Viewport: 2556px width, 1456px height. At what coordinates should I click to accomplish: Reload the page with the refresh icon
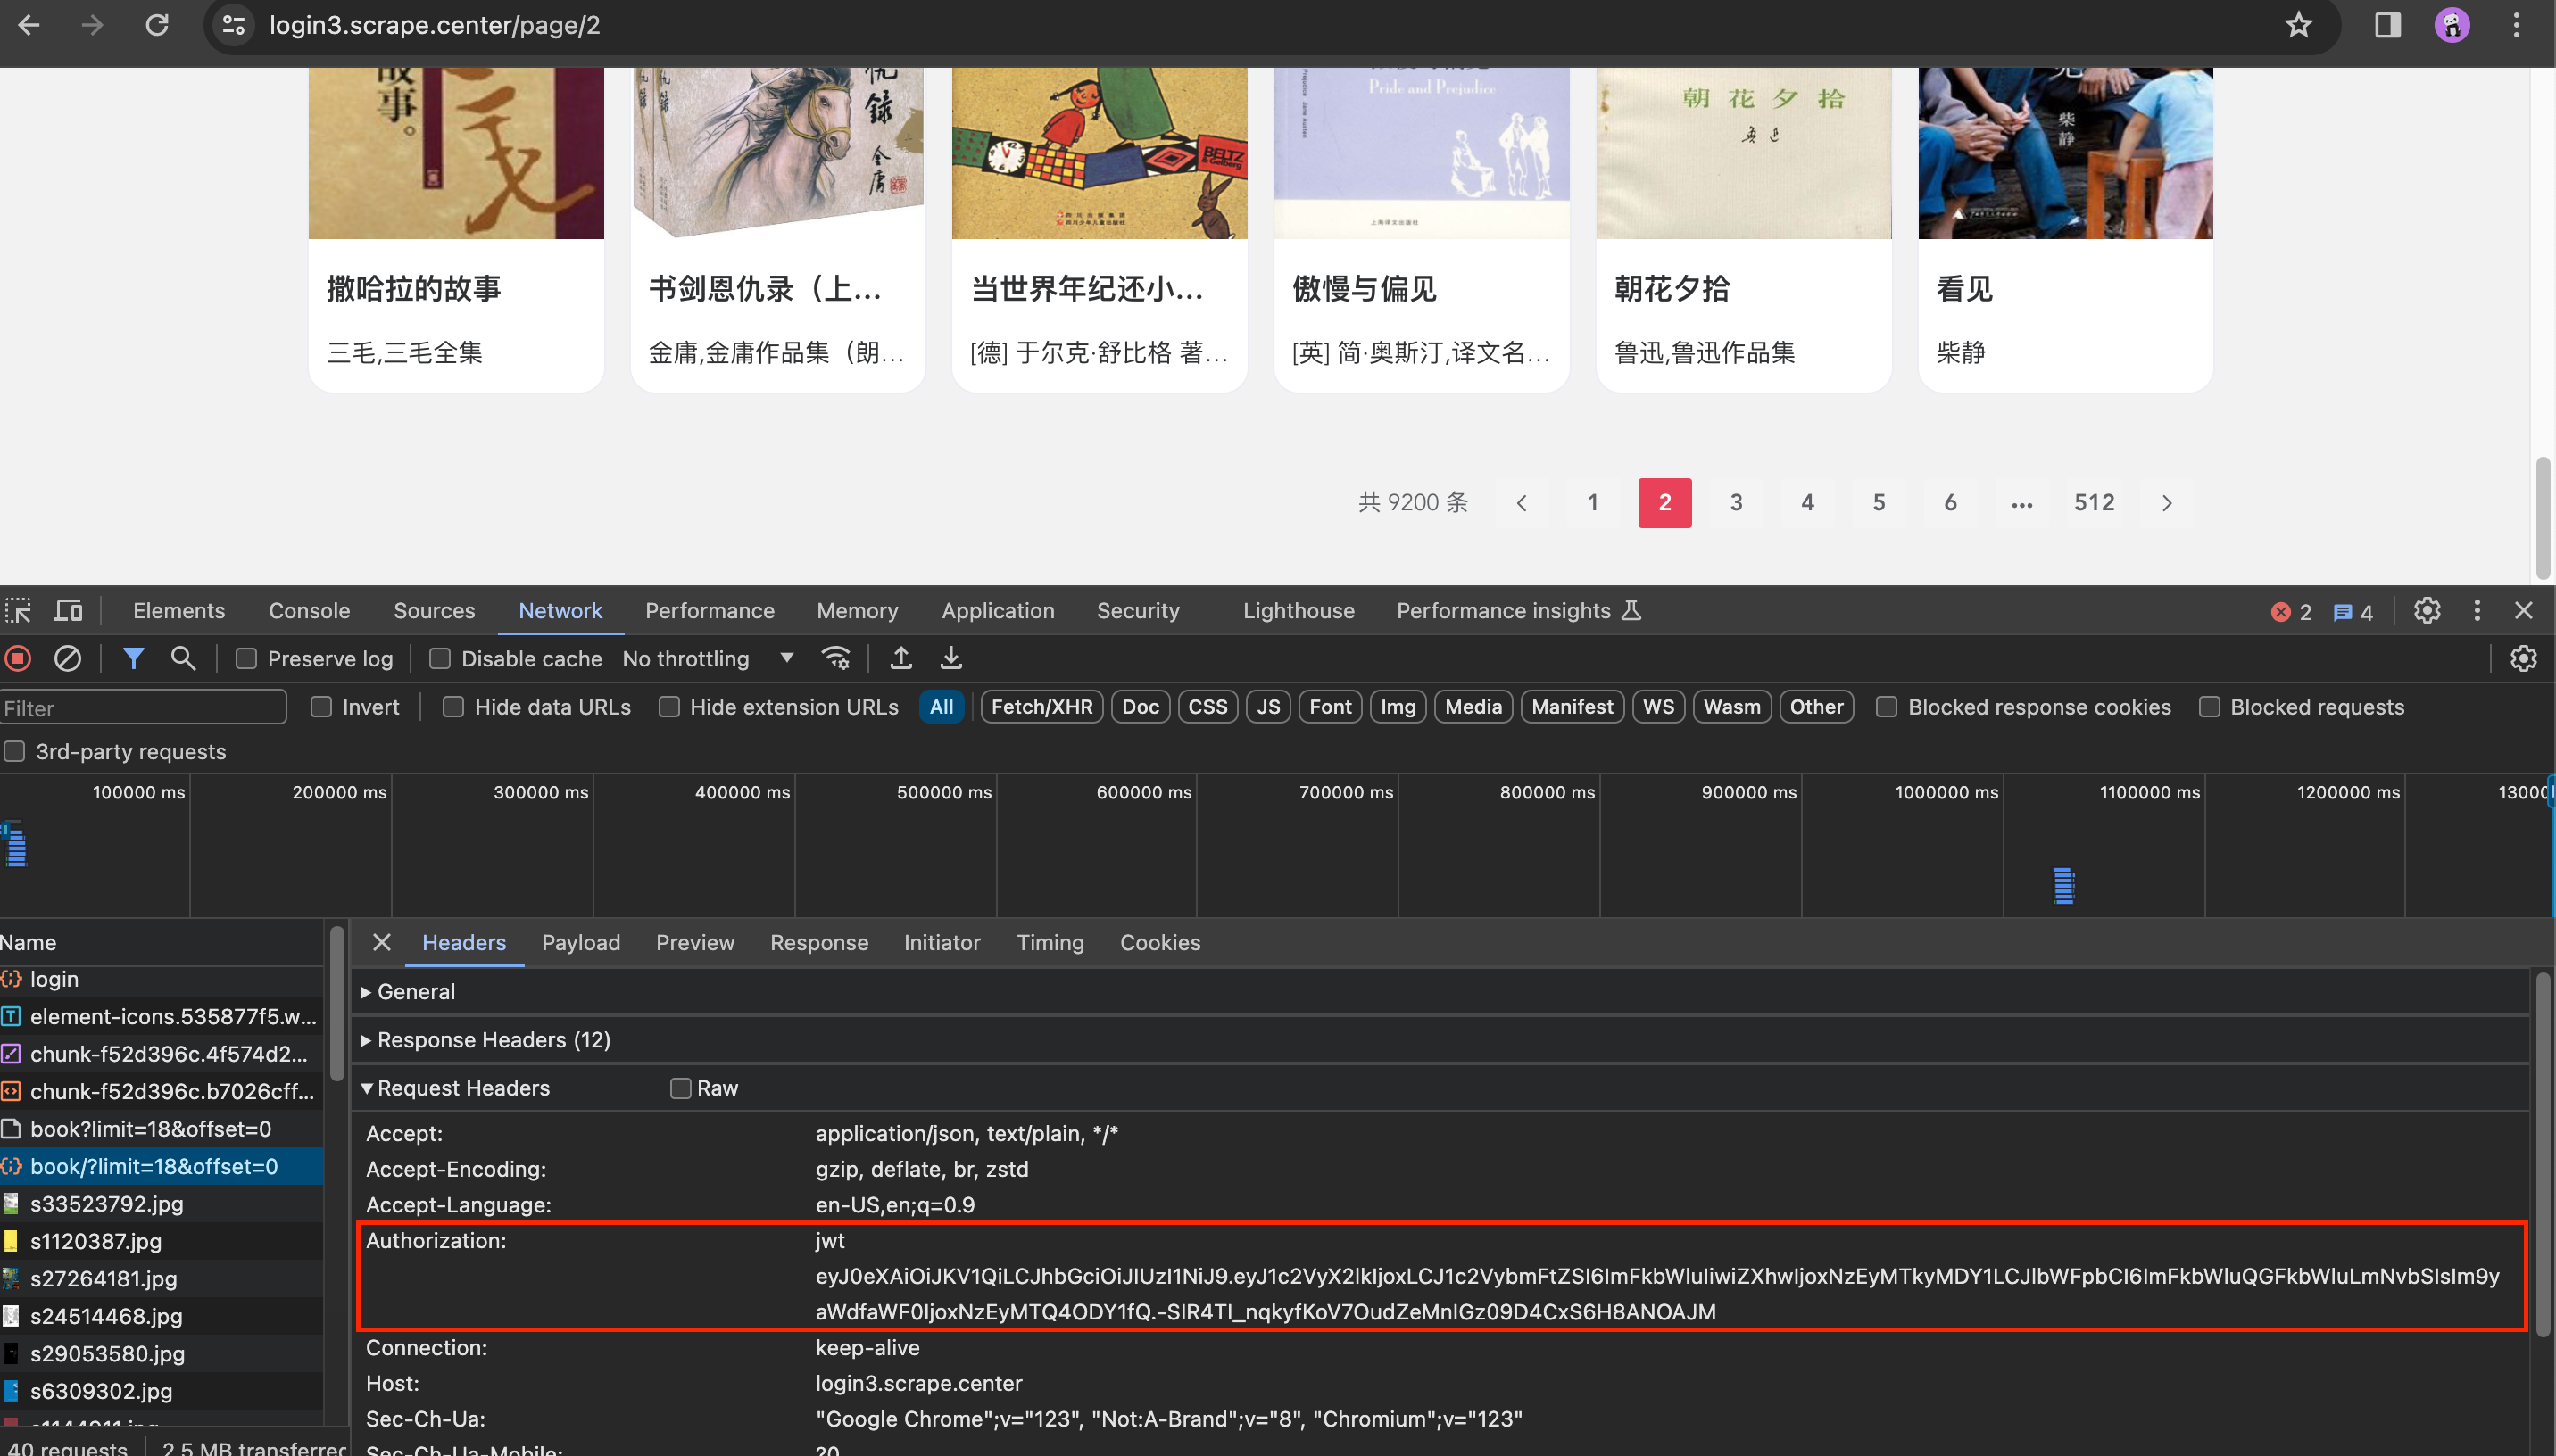coord(157,25)
